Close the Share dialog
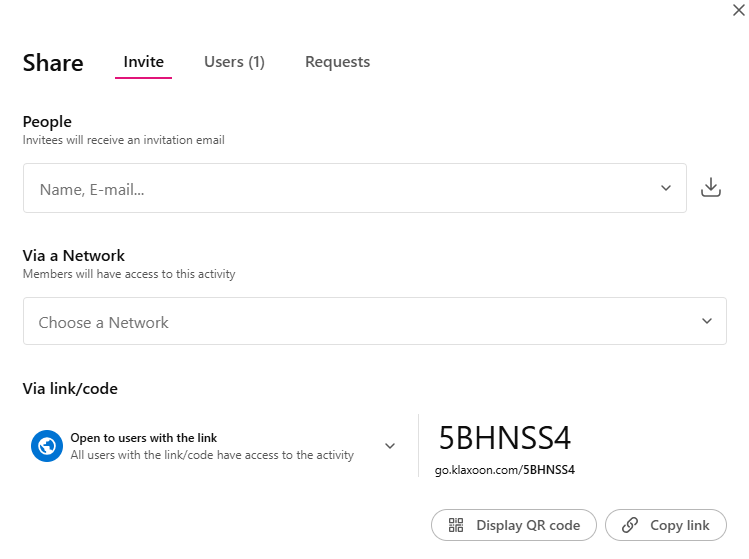The height and width of the screenshot is (559, 749). [738, 8]
